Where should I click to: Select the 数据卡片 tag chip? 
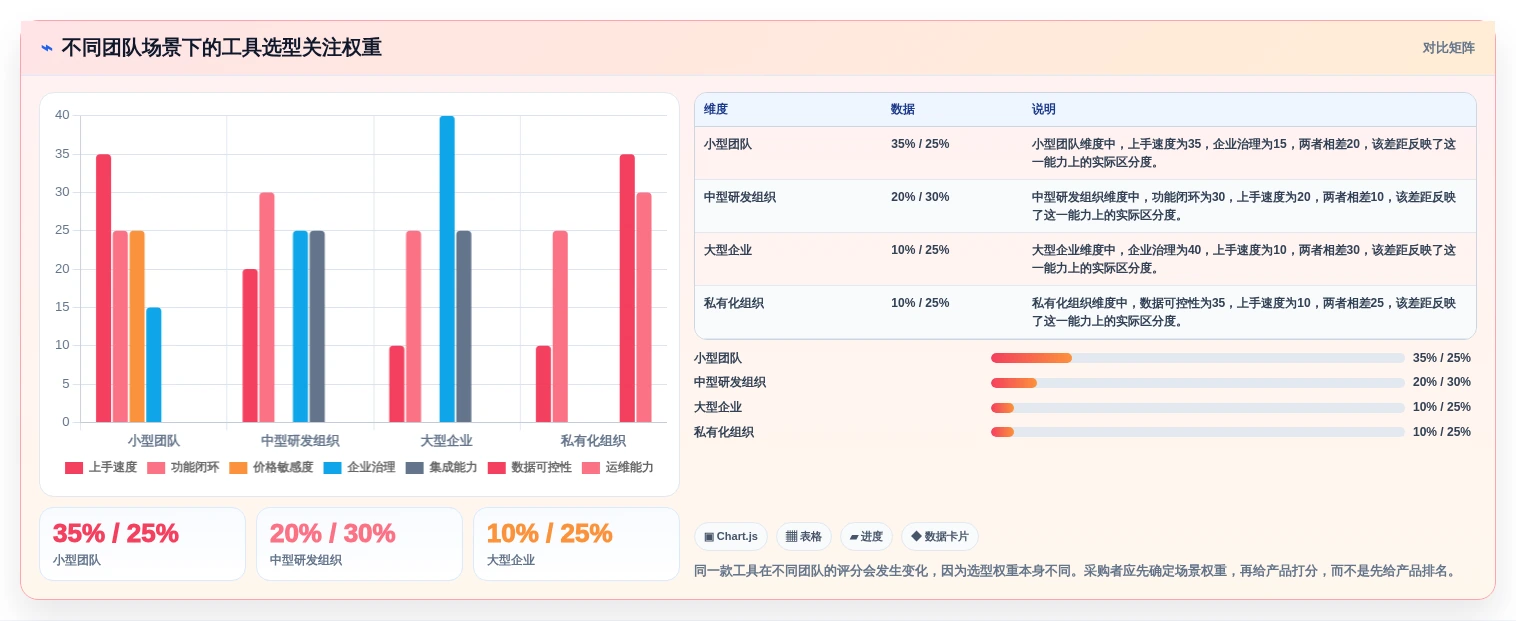(x=940, y=537)
